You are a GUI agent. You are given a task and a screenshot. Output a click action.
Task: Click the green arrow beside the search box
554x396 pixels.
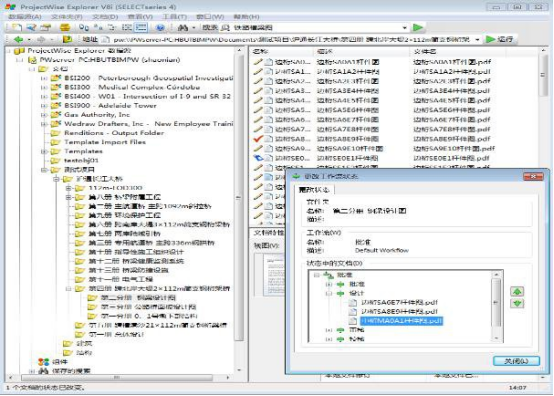(x=418, y=27)
